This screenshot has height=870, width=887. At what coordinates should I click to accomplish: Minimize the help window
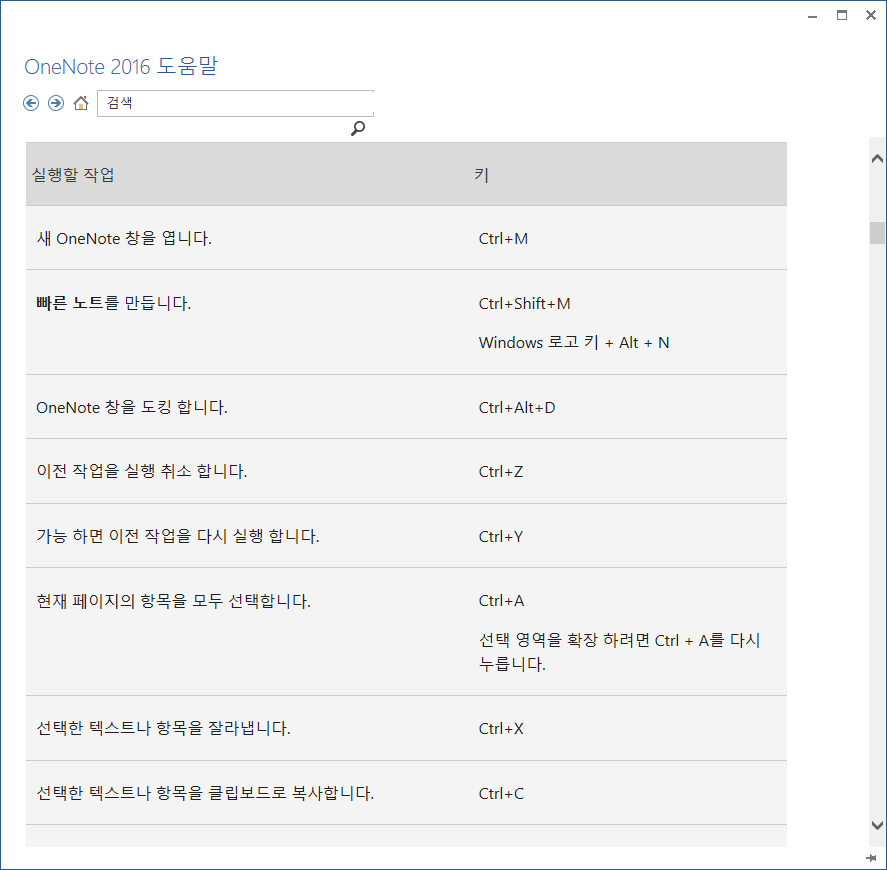(812, 16)
